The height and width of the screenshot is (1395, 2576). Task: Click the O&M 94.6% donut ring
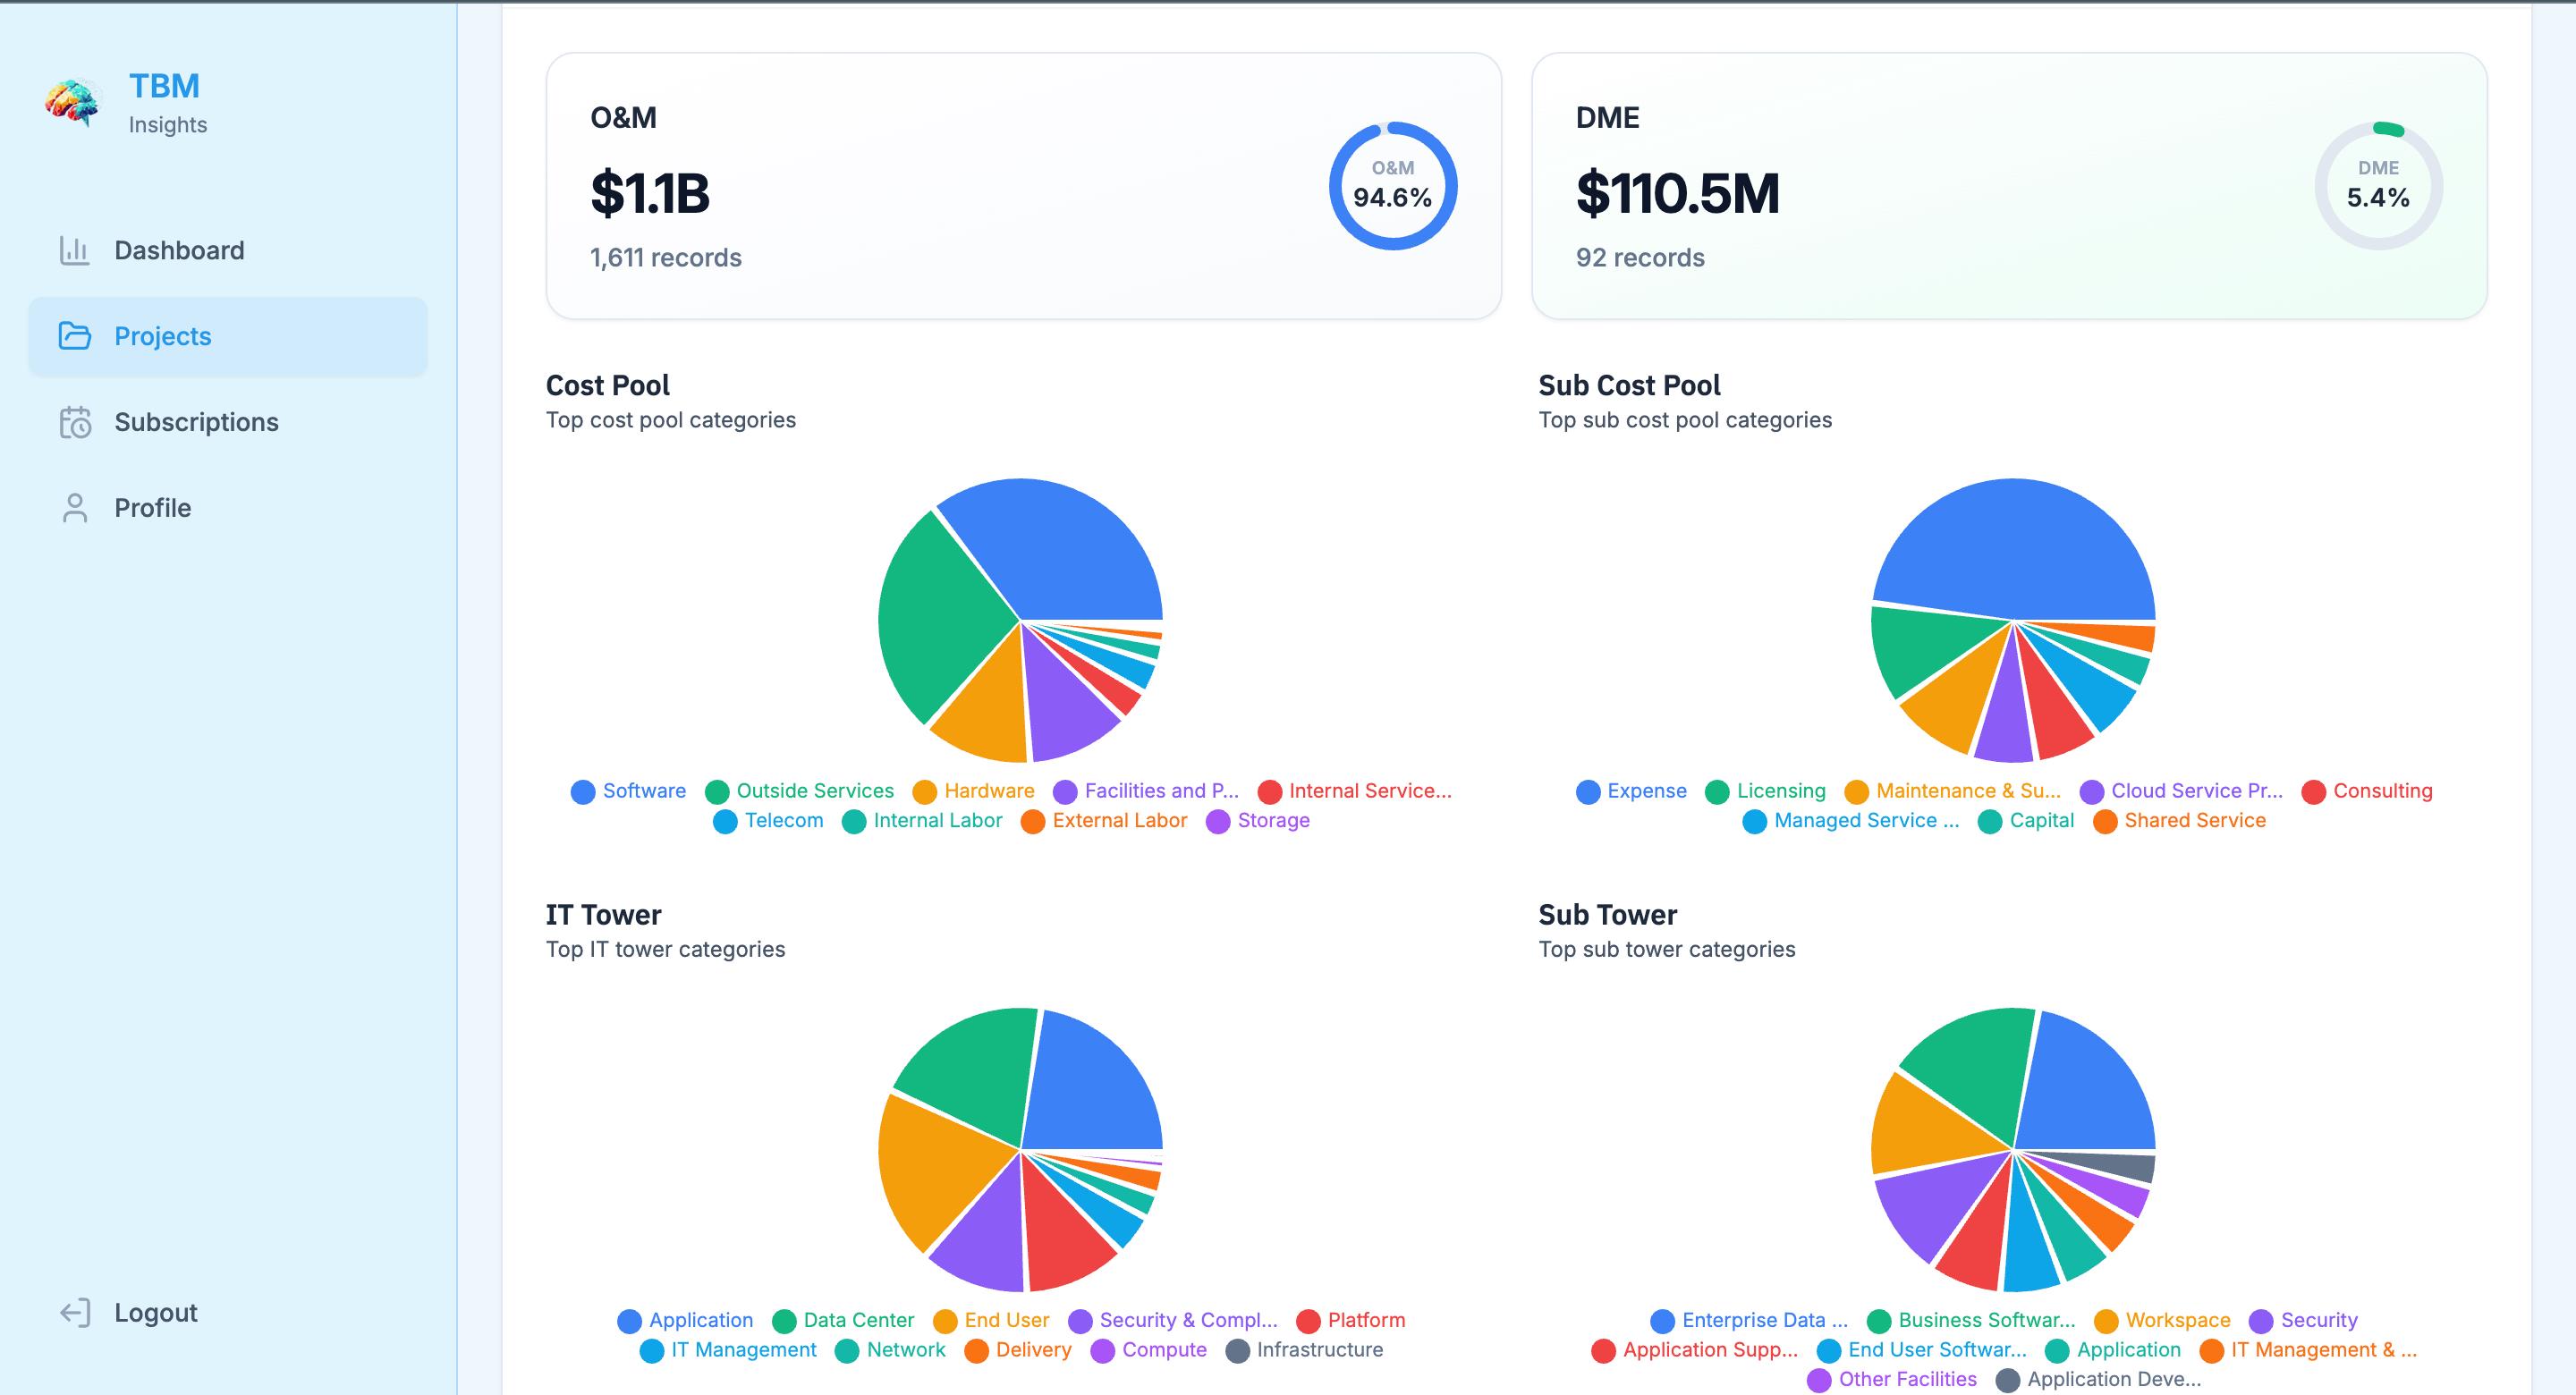click(1393, 186)
